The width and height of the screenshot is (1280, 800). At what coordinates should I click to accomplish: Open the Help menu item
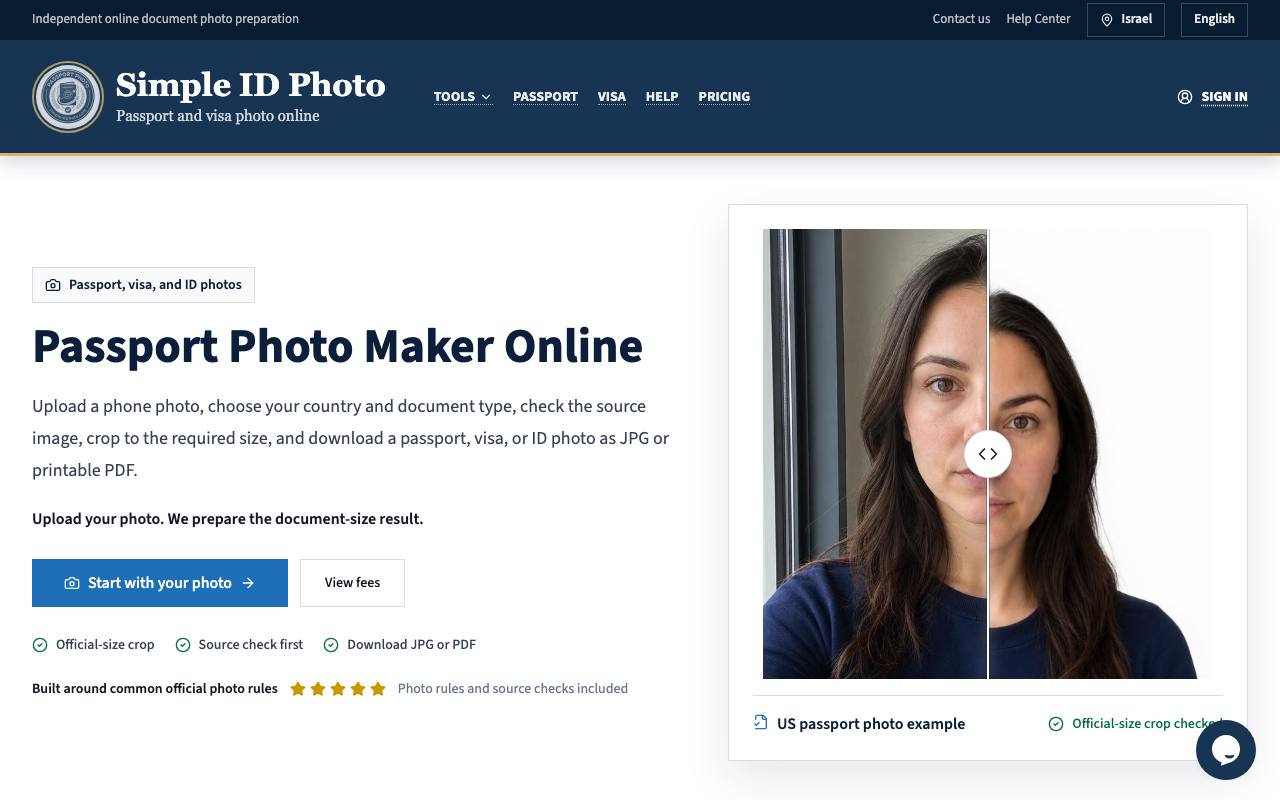(662, 97)
